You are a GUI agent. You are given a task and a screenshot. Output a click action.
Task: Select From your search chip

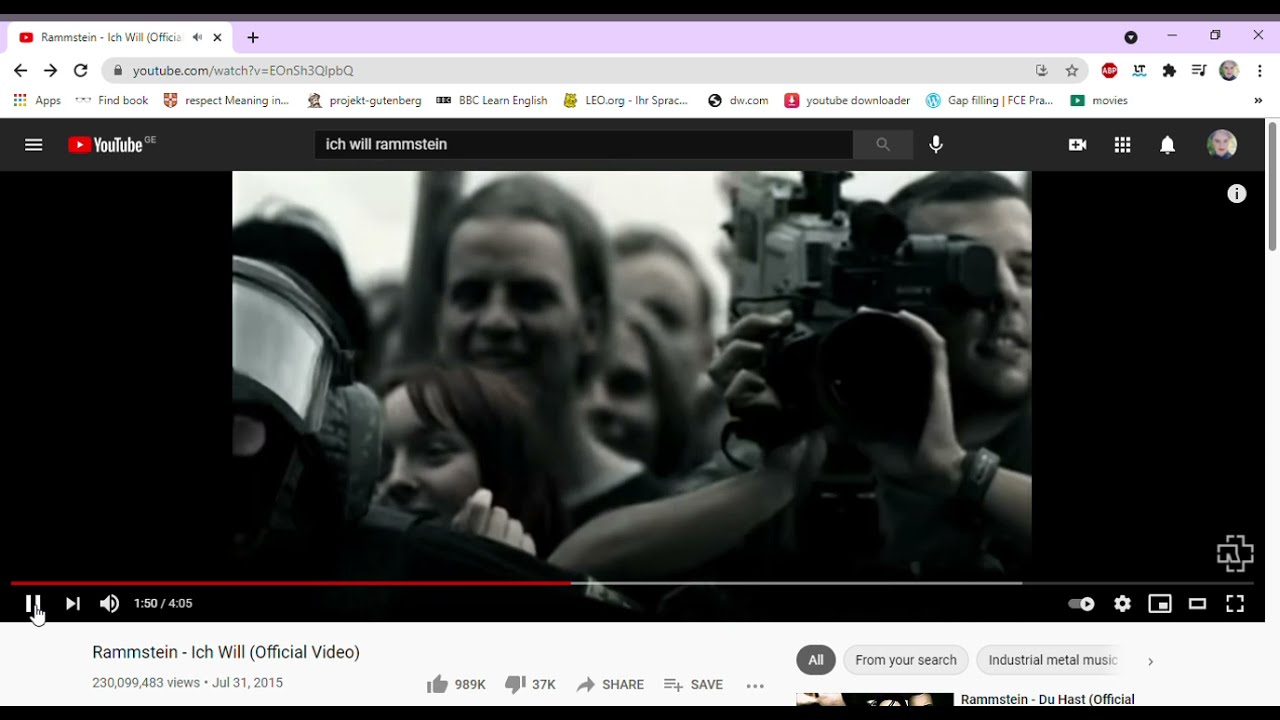click(906, 660)
